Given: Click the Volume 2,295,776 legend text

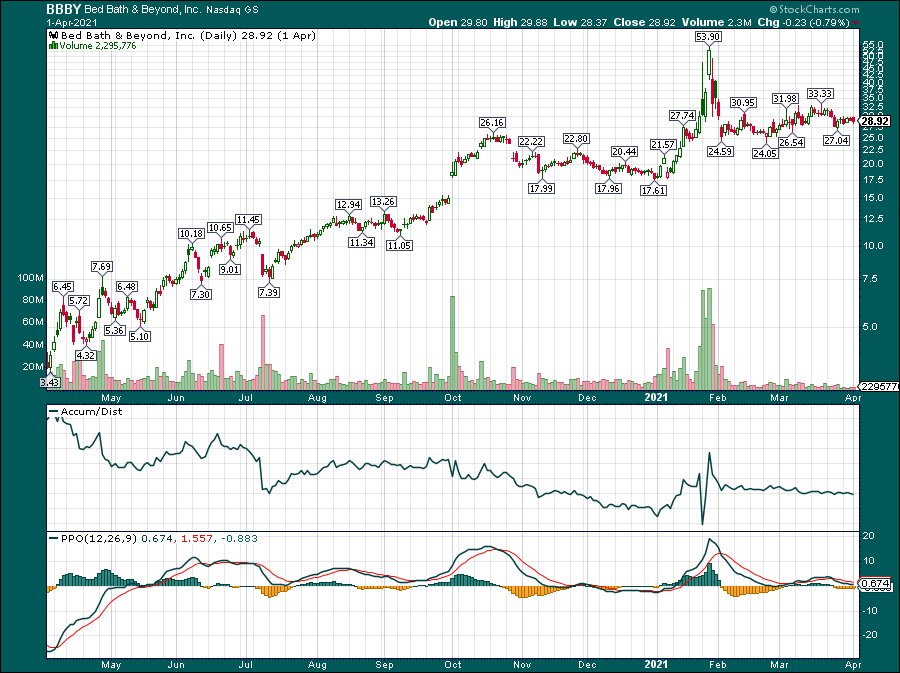Looking at the screenshot, I should [98, 46].
